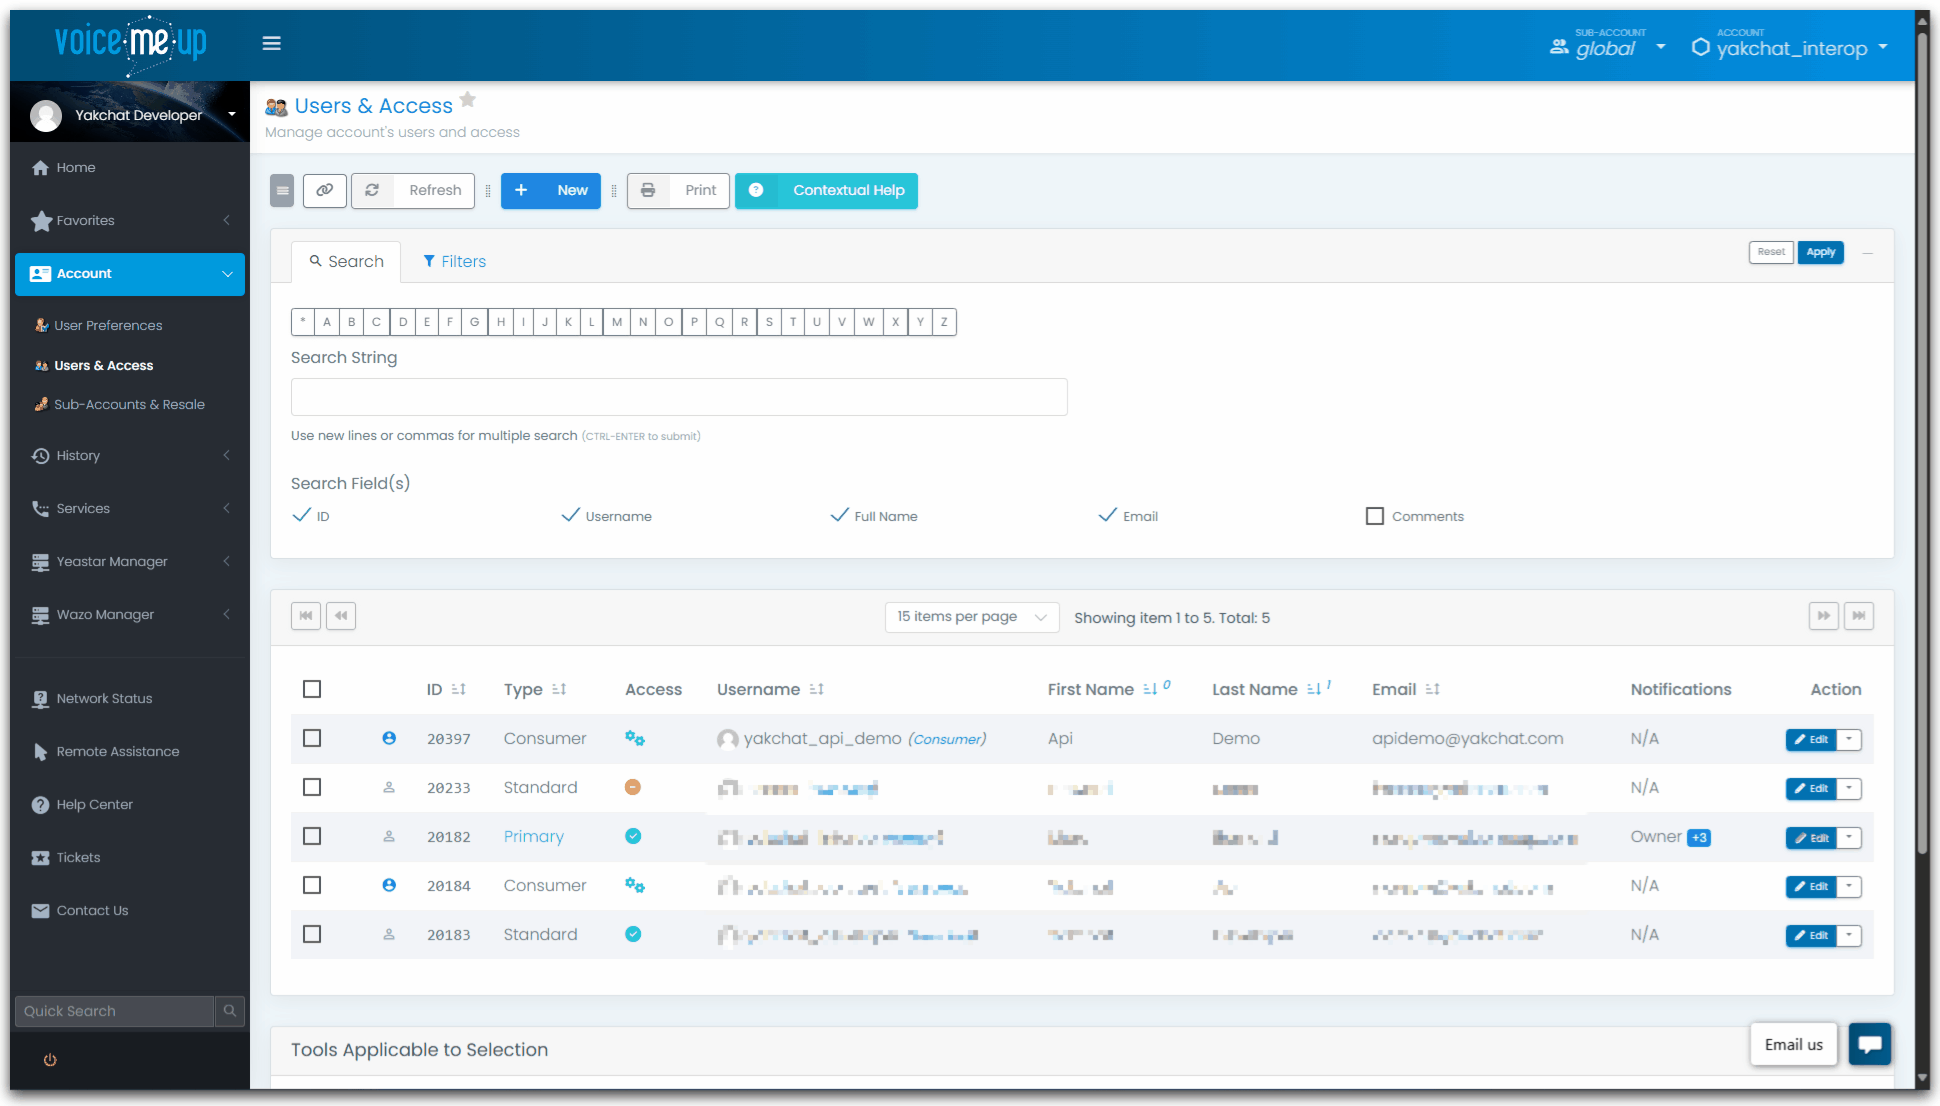
Task: Switch to the Search tab
Action: (x=346, y=261)
